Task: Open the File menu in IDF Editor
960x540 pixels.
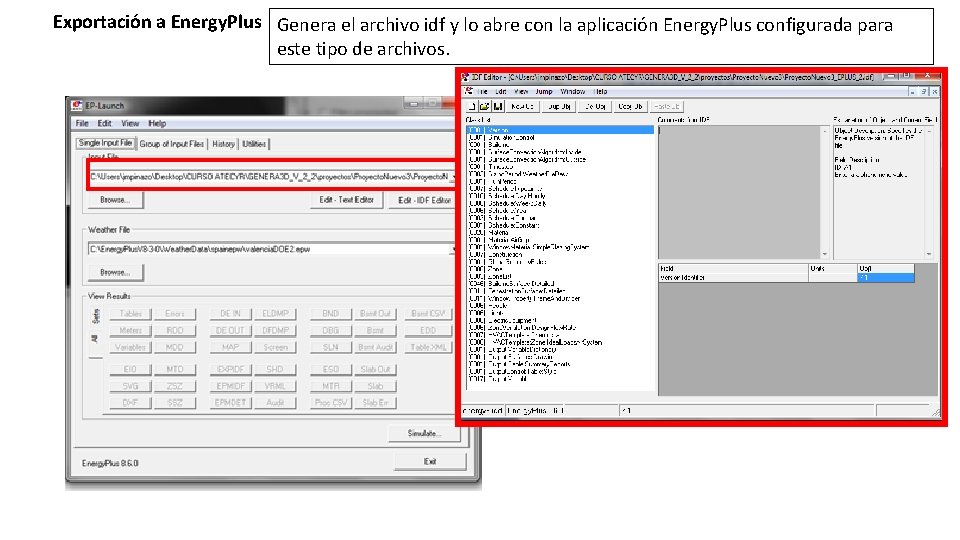Action: [x=482, y=91]
